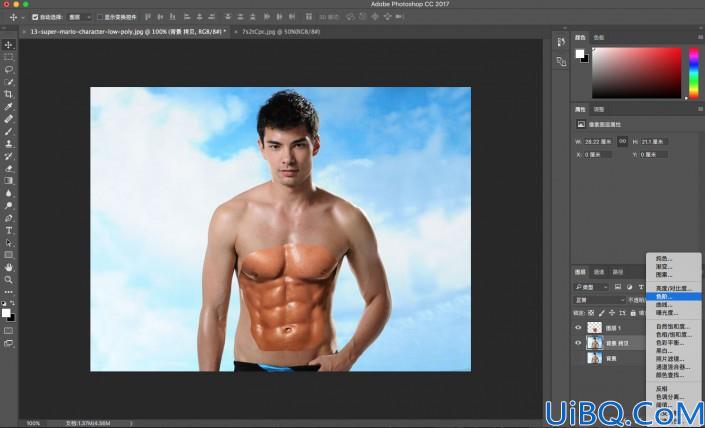Image resolution: width=705 pixels, height=428 pixels.
Task: Select the Gradient tool
Action: click(8, 181)
